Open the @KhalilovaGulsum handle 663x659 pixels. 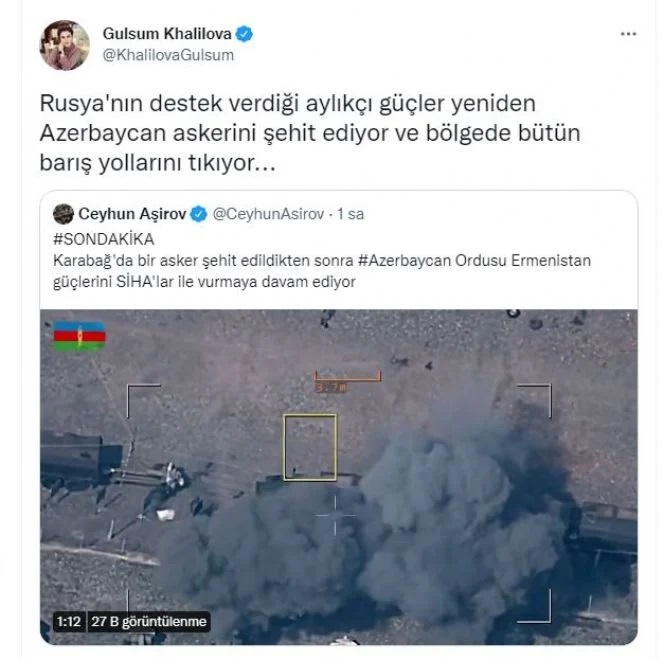(x=168, y=55)
